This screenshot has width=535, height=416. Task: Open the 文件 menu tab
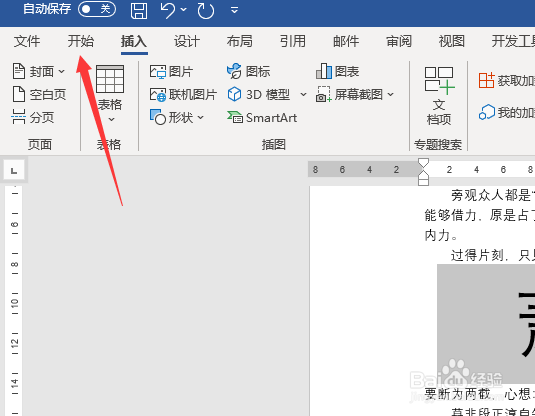27,41
